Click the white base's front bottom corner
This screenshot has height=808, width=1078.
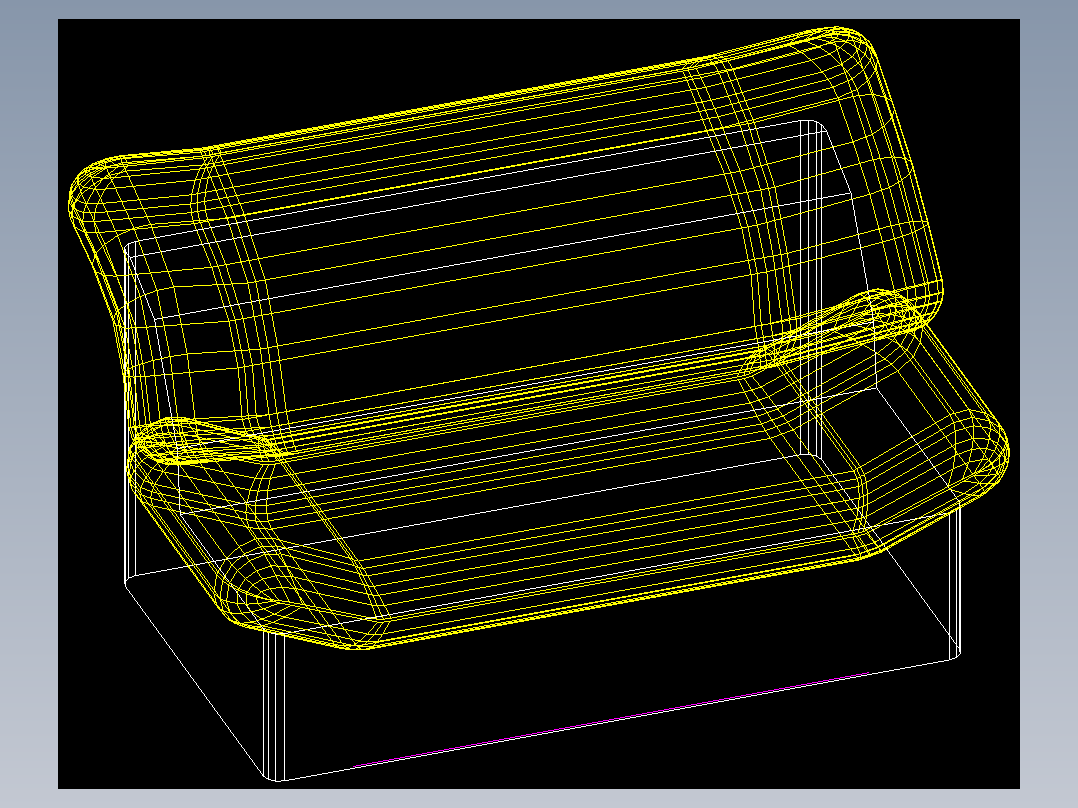pyautogui.click(x=275, y=778)
